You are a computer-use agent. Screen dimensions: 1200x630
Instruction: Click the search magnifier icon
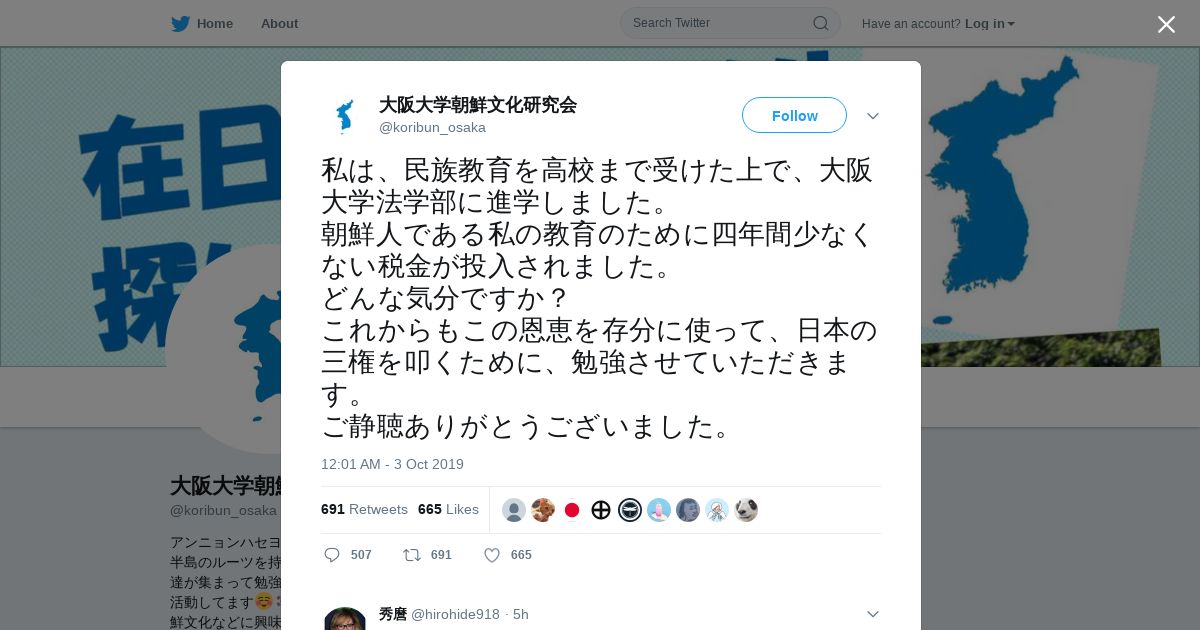820,23
